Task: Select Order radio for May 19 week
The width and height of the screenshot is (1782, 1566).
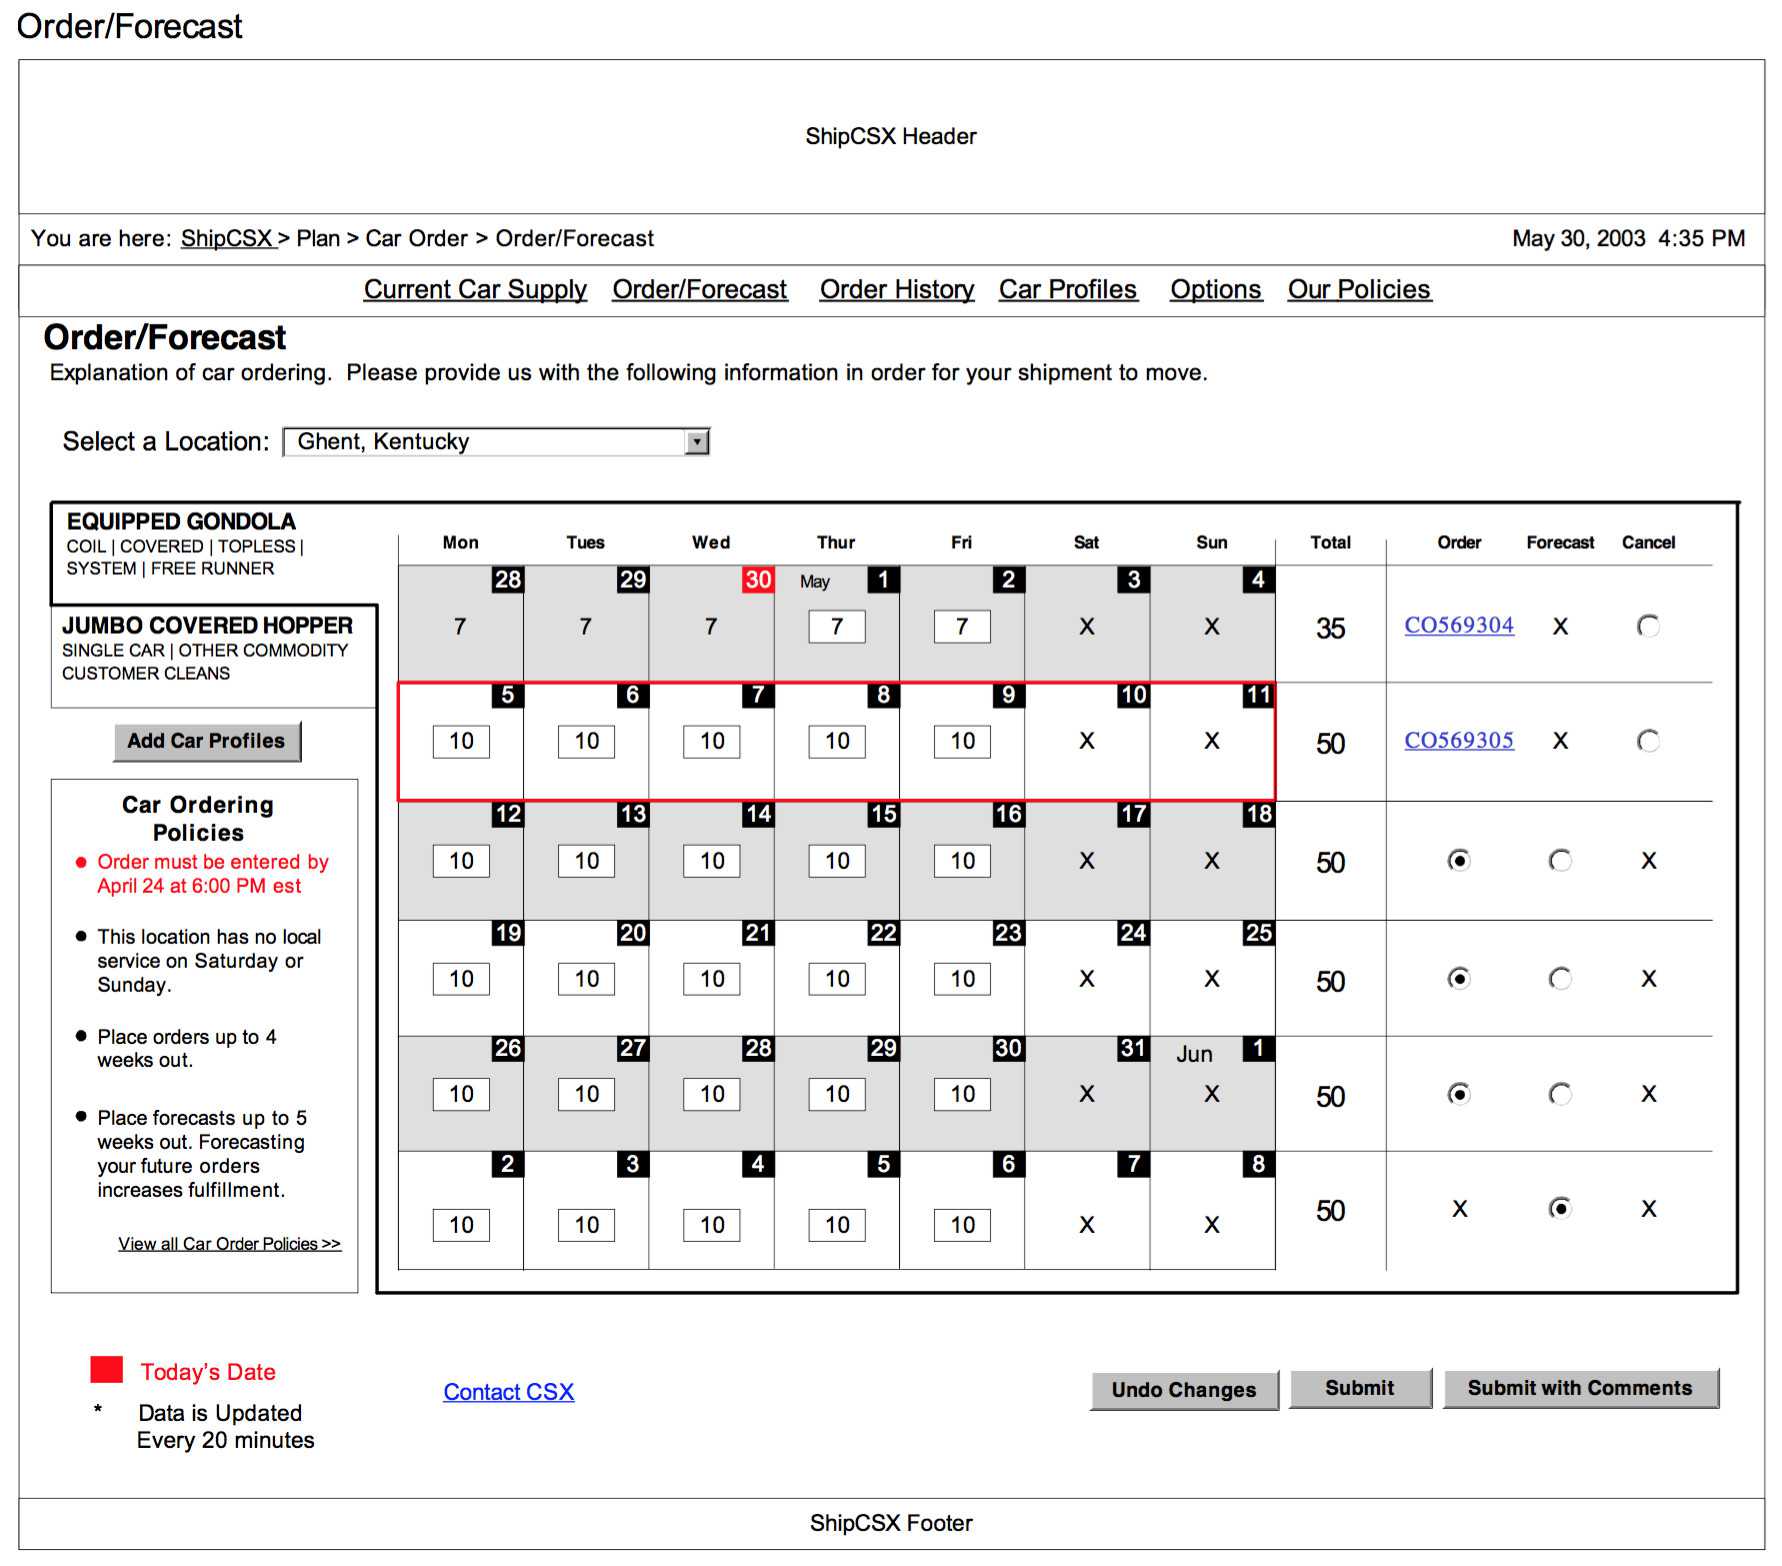Action: pos(1459,979)
